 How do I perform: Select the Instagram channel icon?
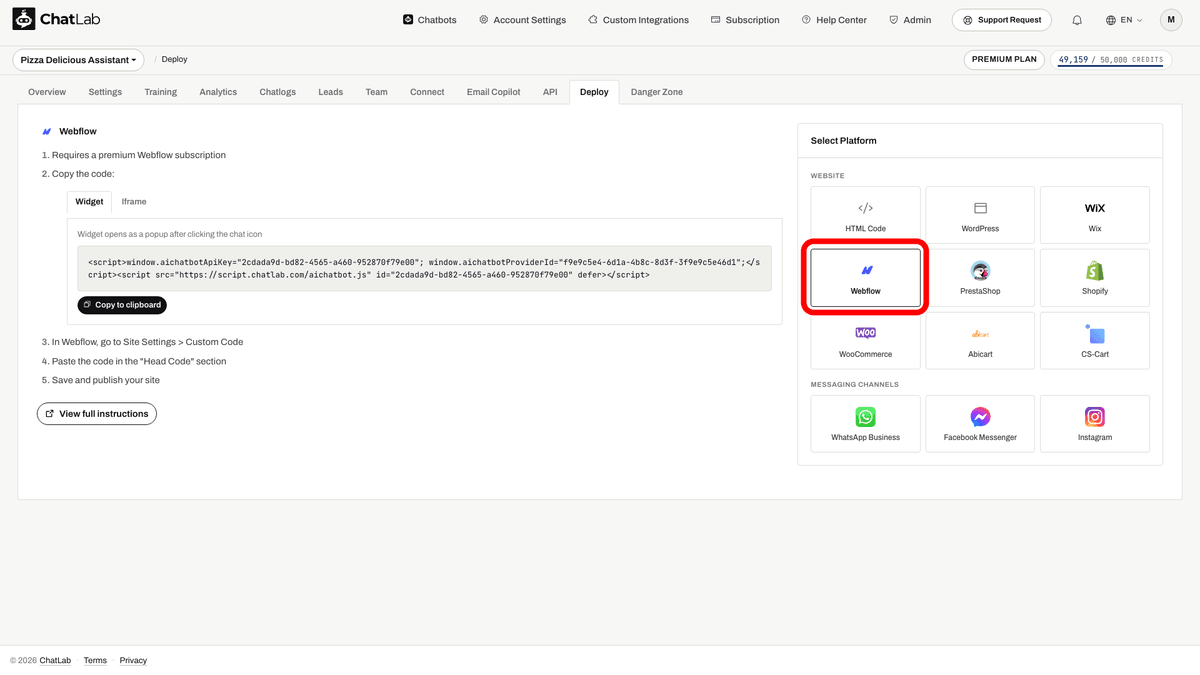(x=1095, y=417)
